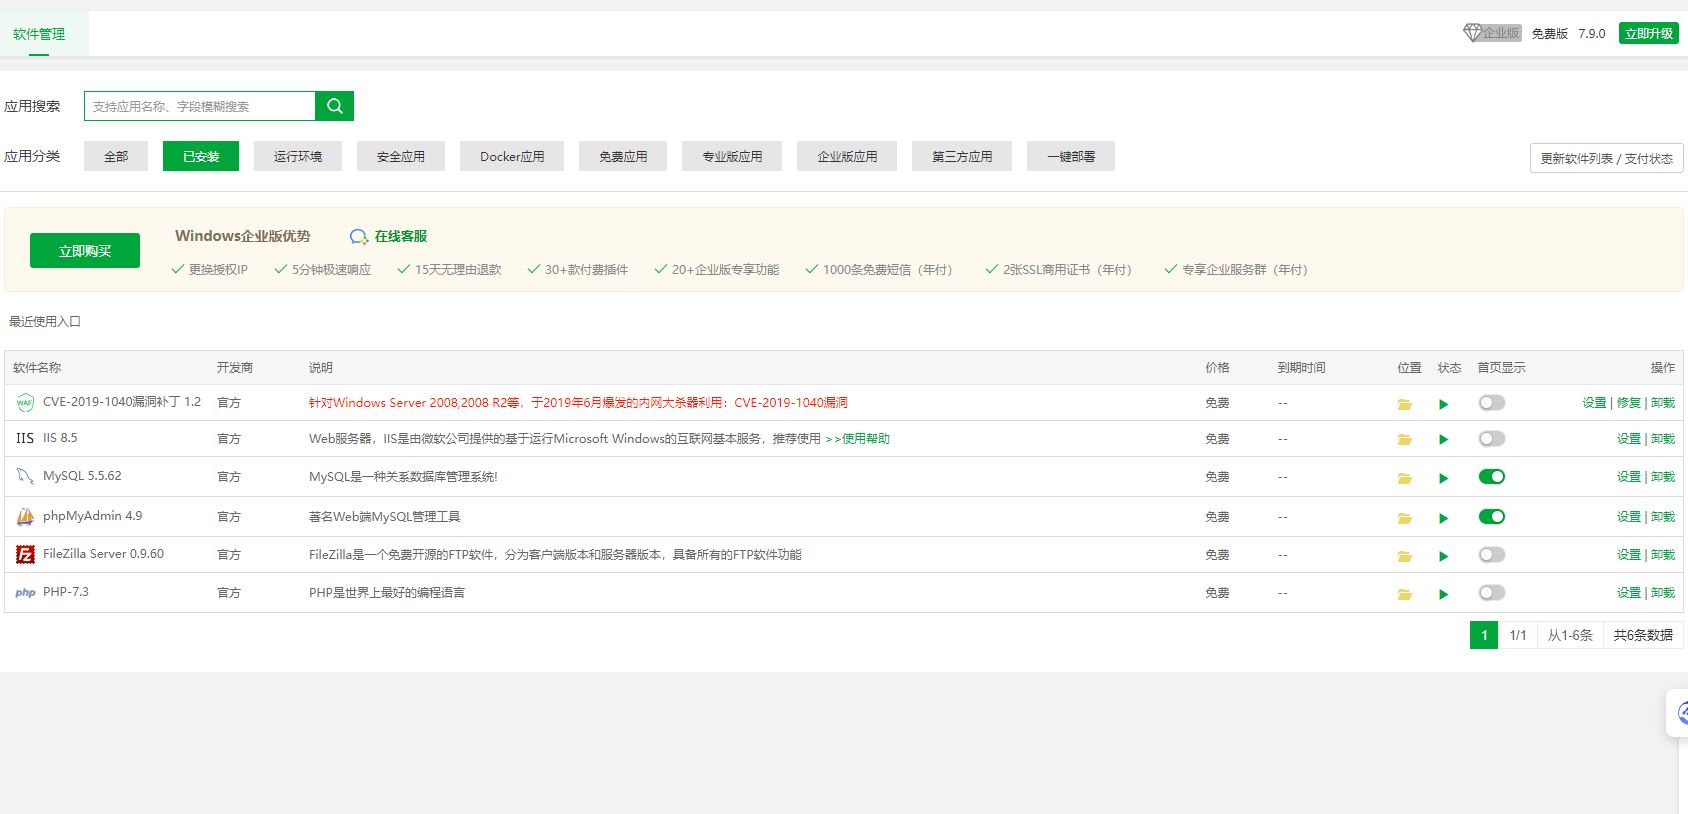Enable homepage display for PHP-7.3
1688x814 pixels.
click(x=1491, y=593)
